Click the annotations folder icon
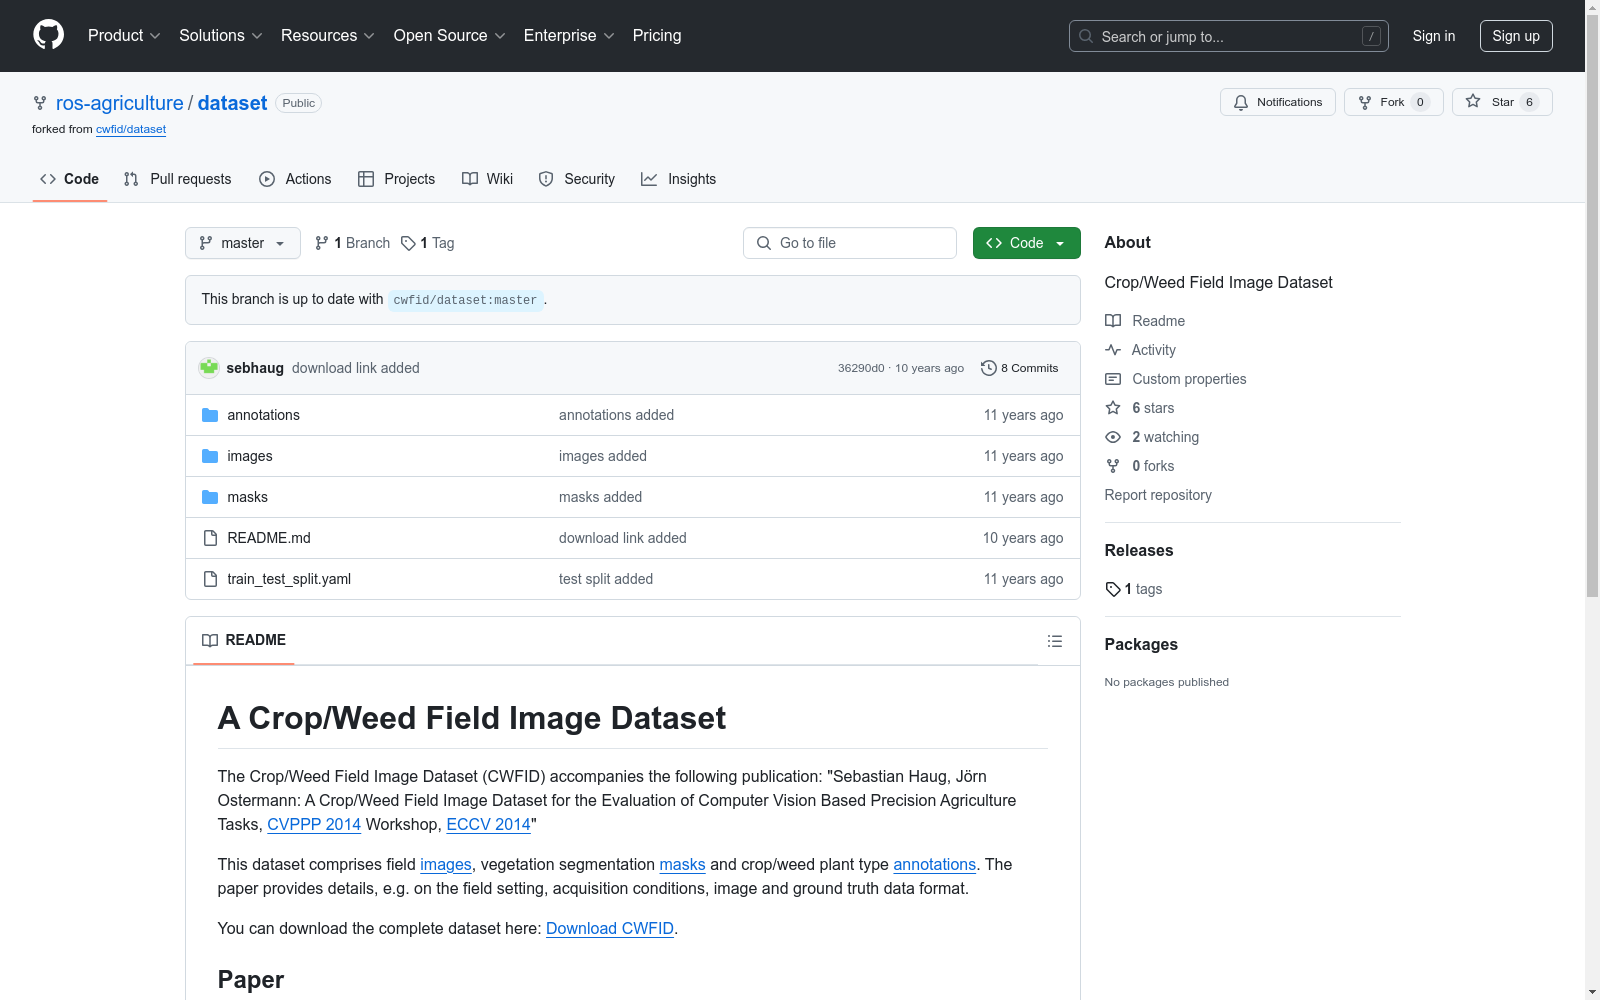The image size is (1600, 1000). point(210,415)
